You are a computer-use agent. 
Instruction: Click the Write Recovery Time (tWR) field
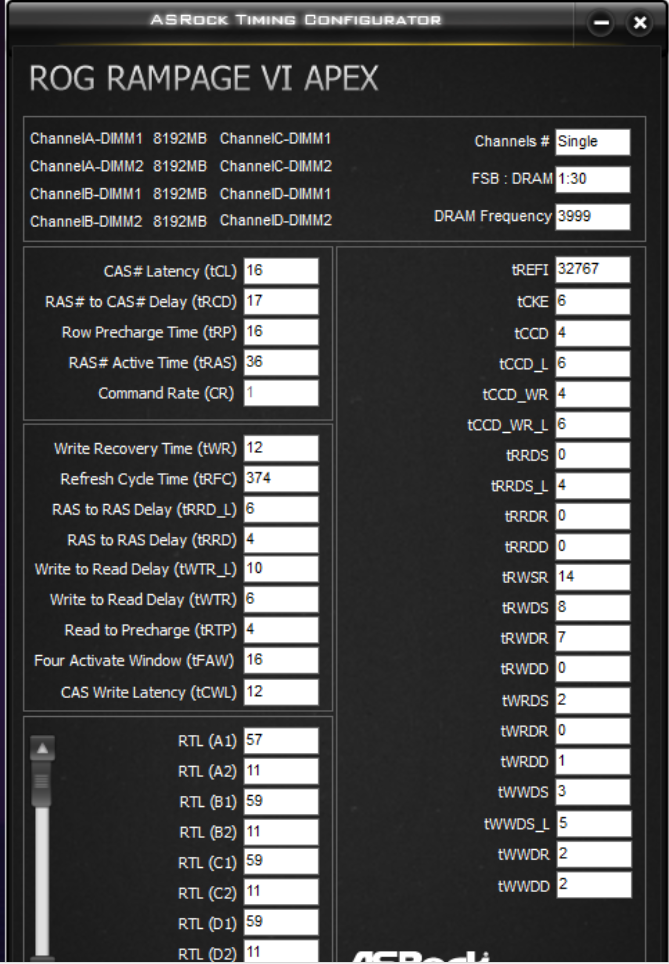tap(281, 448)
